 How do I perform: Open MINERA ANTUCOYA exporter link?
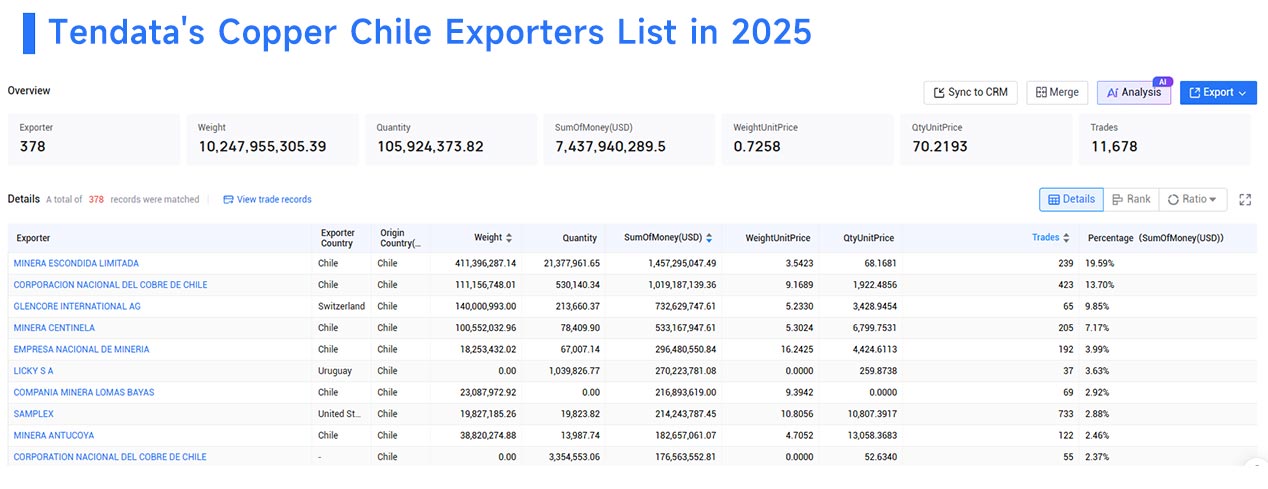click(x=53, y=435)
